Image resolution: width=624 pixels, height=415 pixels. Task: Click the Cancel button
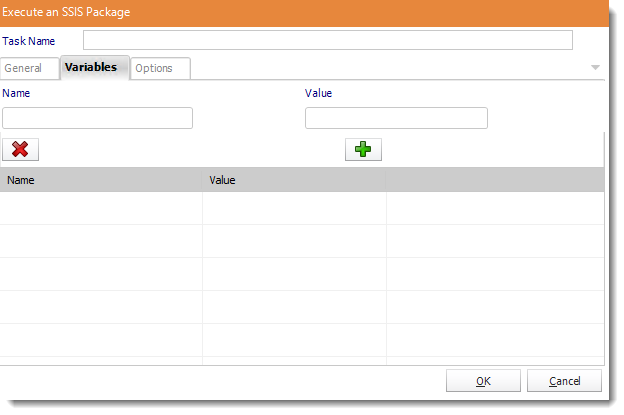564,381
